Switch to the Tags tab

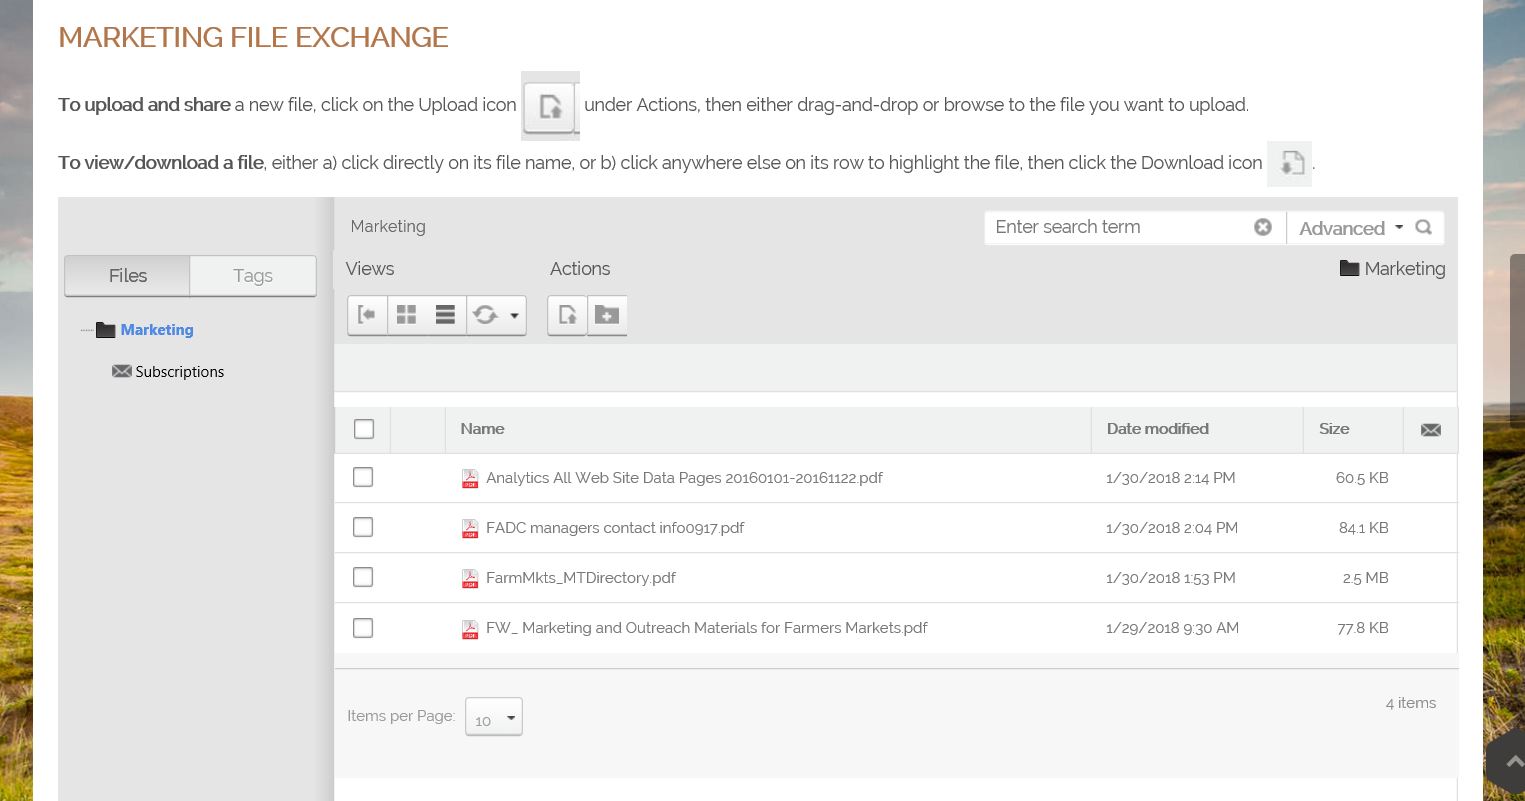click(252, 275)
